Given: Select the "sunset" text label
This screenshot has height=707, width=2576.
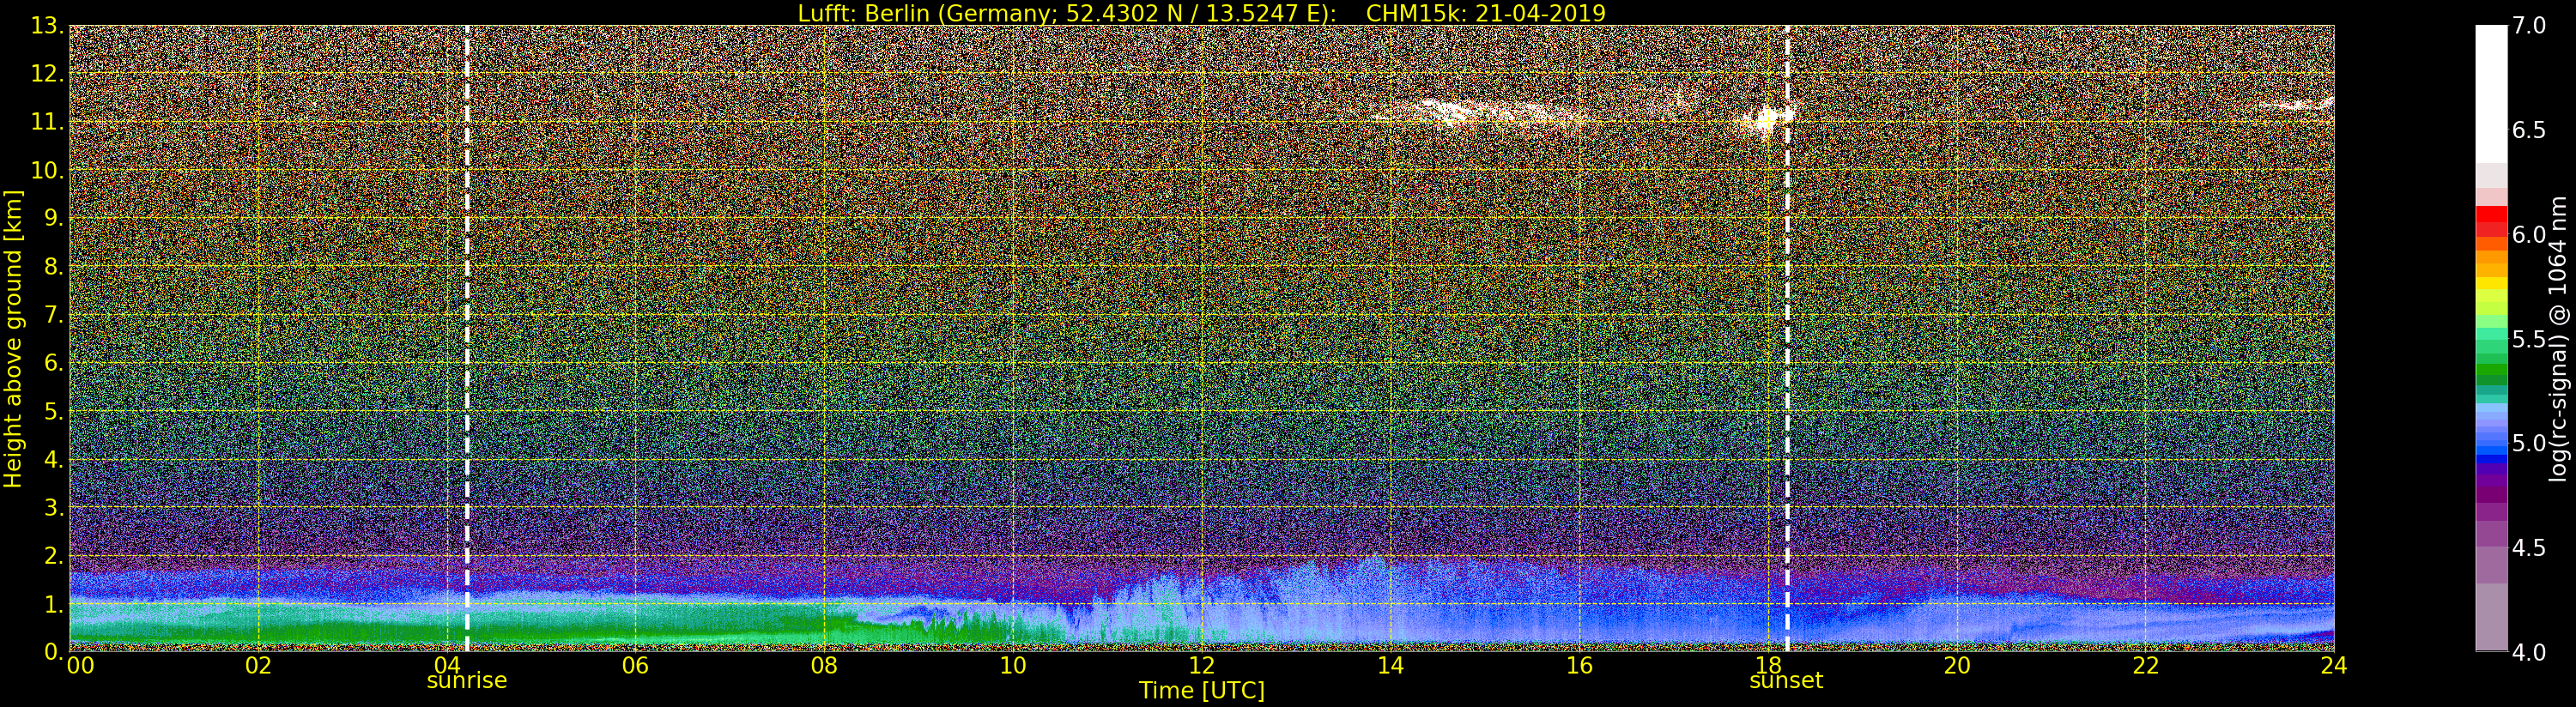Looking at the screenshot, I should [x=1786, y=681].
